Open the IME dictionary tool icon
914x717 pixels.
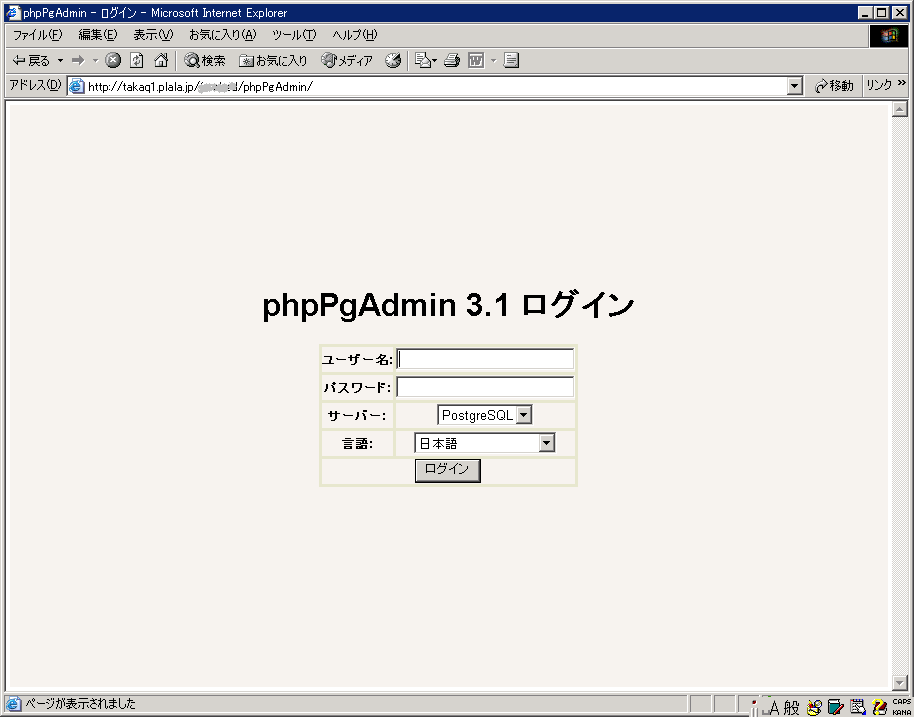tap(836, 708)
